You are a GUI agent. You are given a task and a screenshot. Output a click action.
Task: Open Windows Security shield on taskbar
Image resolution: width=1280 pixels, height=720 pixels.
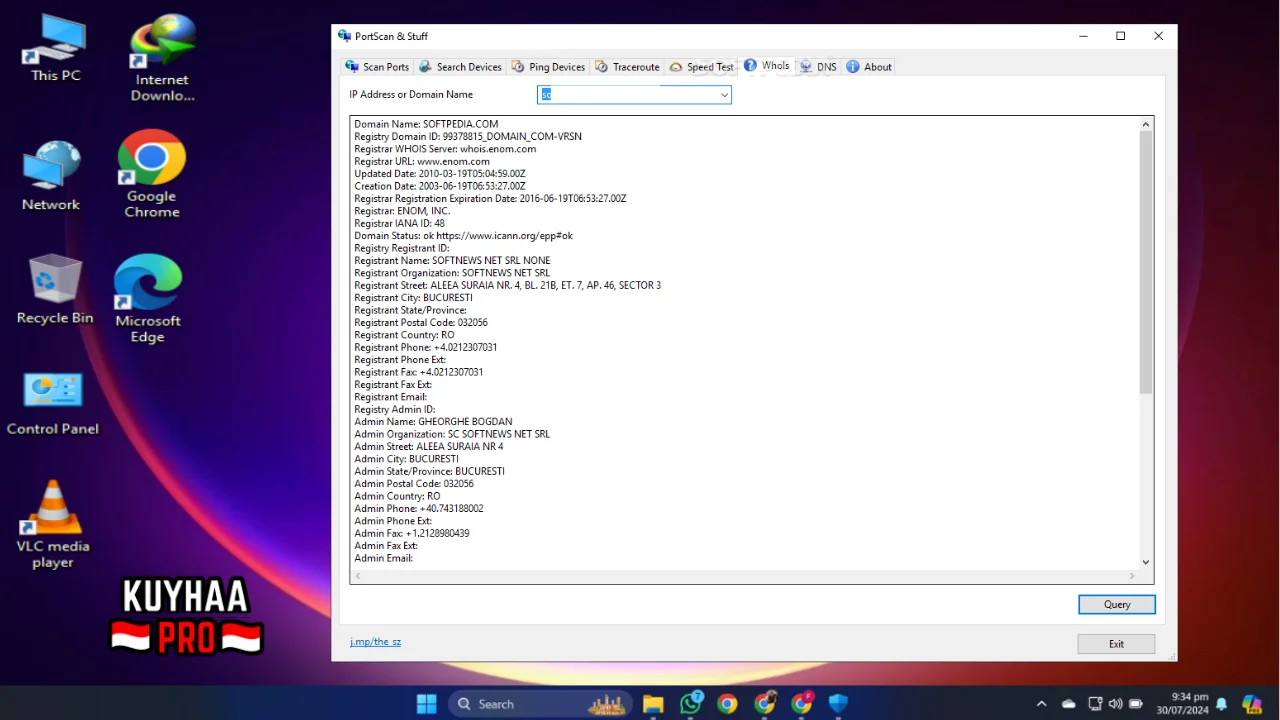[x=838, y=704]
